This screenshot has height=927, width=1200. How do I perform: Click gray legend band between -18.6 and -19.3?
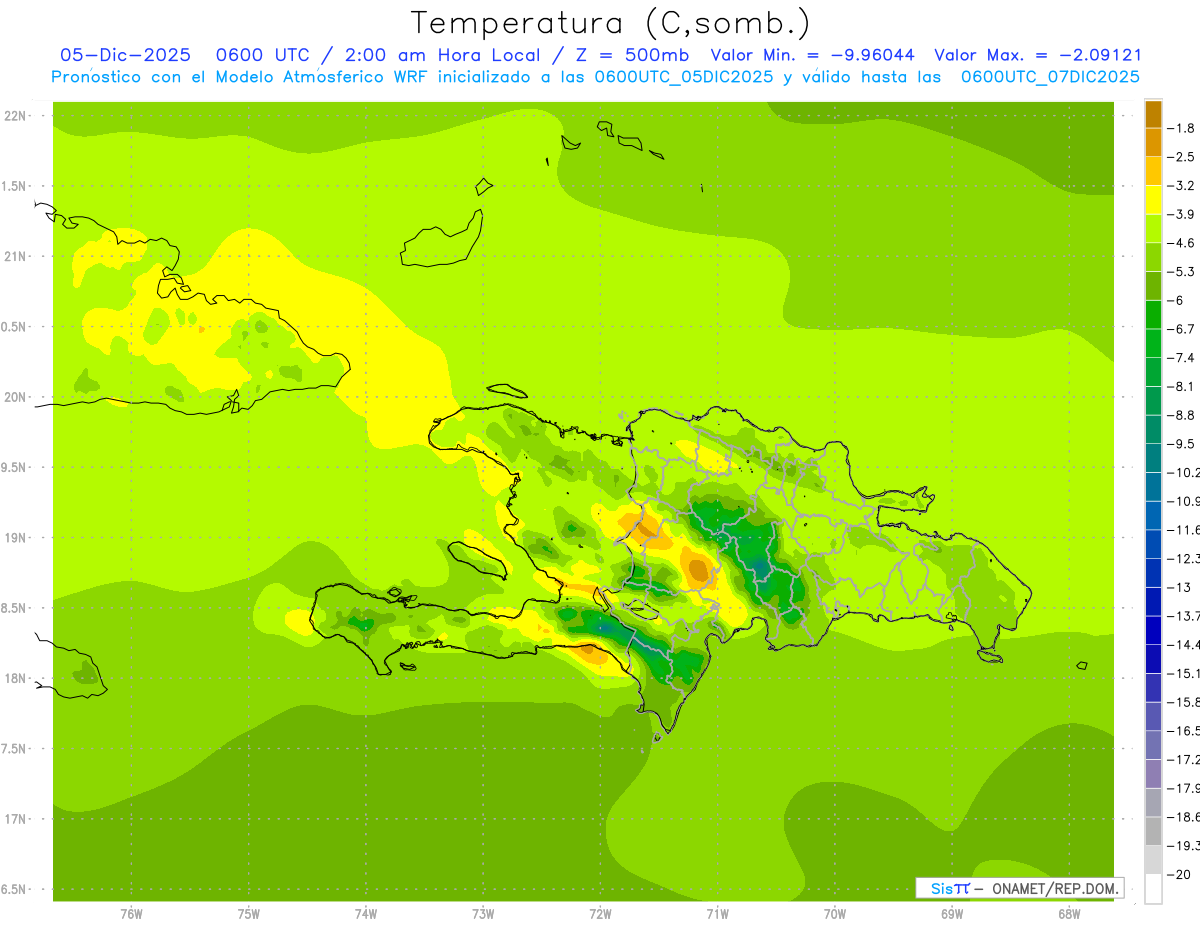pyautogui.click(x=1153, y=831)
